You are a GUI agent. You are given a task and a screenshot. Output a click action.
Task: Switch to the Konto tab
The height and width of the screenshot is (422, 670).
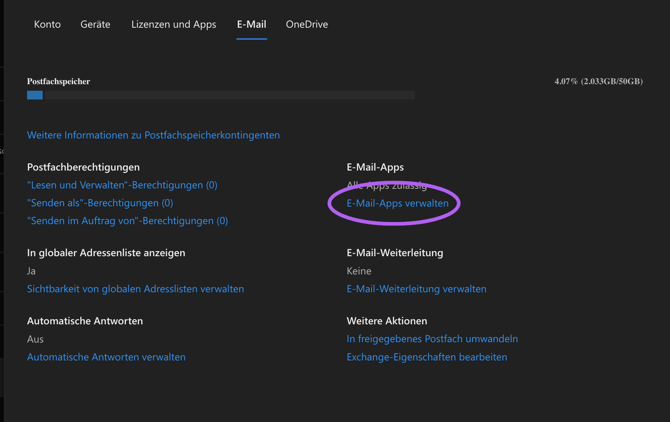click(47, 24)
